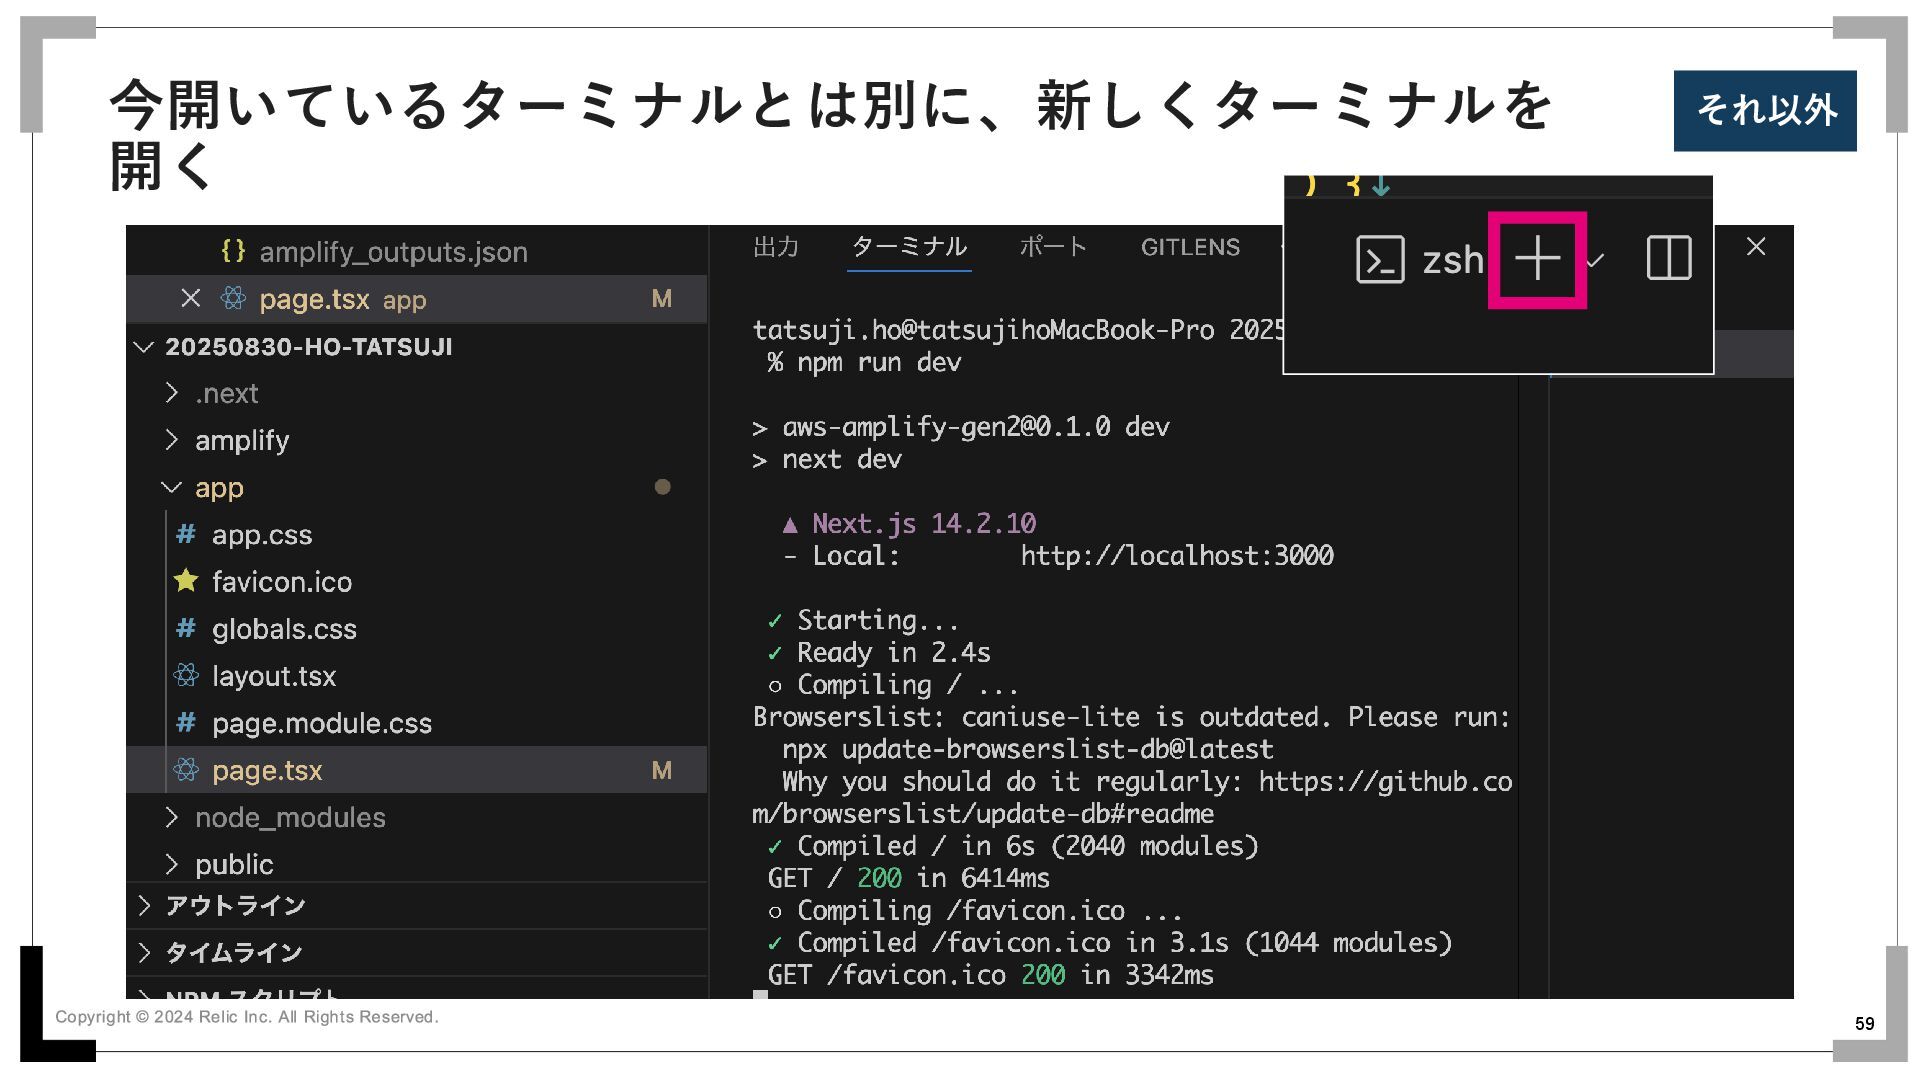Select the ターミナル tab

pyautogui.click(x=909, y=247)
